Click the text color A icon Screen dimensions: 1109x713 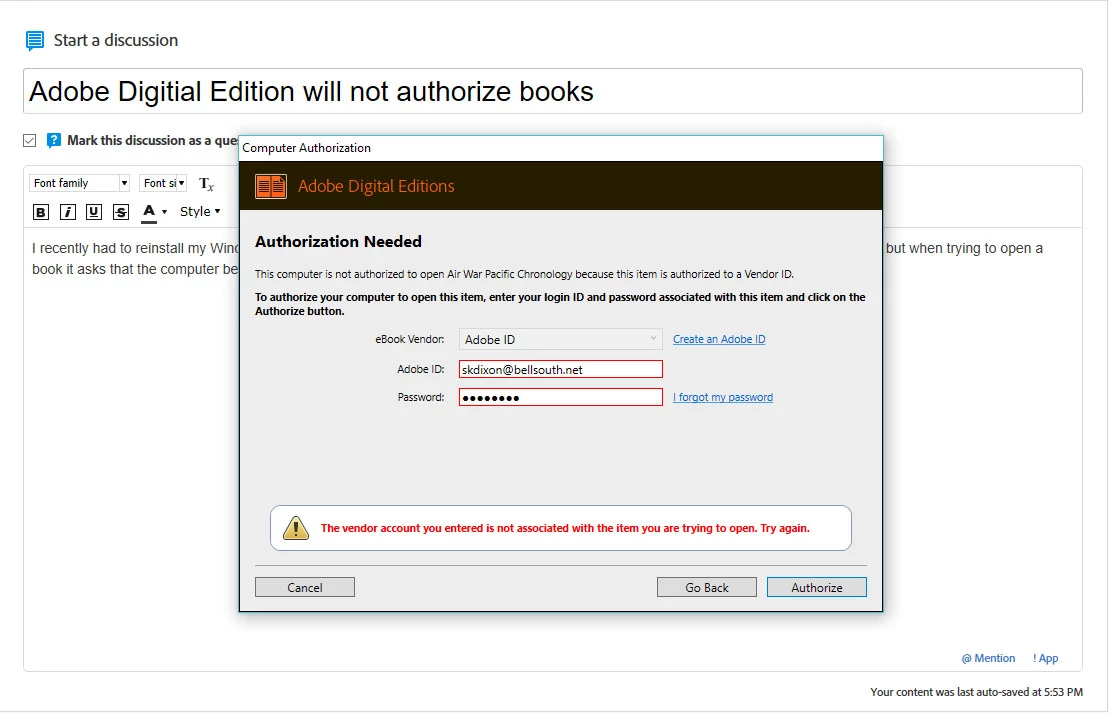click(149, 211)
